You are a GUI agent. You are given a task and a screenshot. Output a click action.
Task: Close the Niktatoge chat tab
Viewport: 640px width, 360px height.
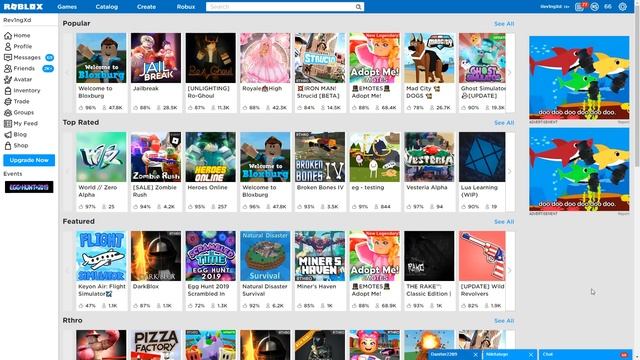[x=531, y=355]
